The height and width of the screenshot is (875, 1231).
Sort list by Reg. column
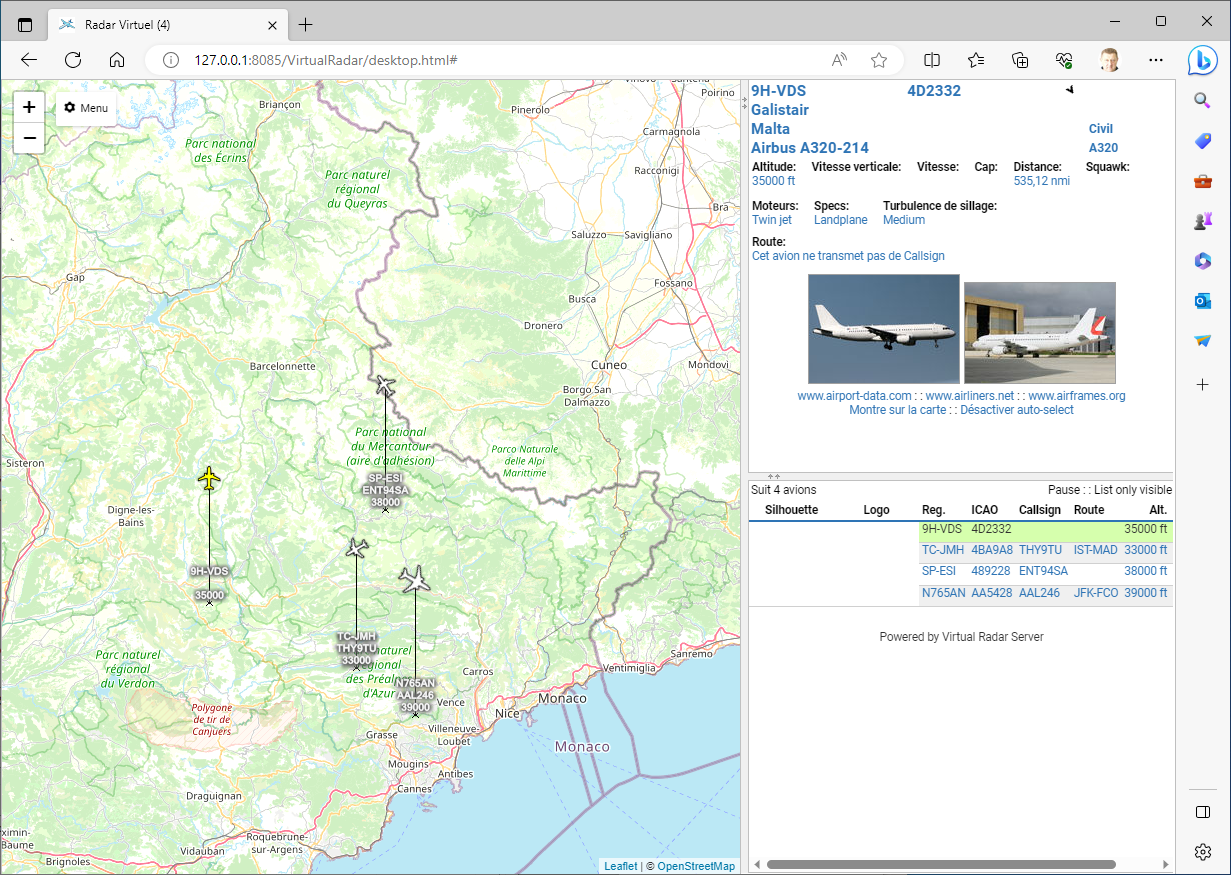(x=934, y=510)
